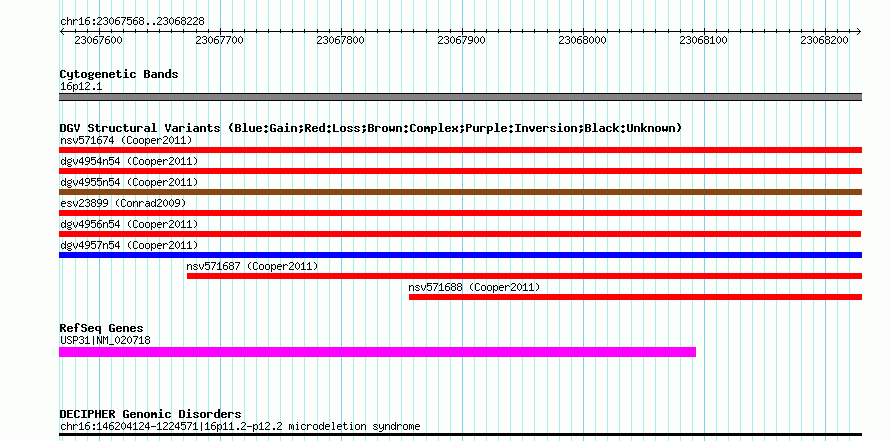
Task: Click the RefSeq Genes track heading
Action: (102, 329)
